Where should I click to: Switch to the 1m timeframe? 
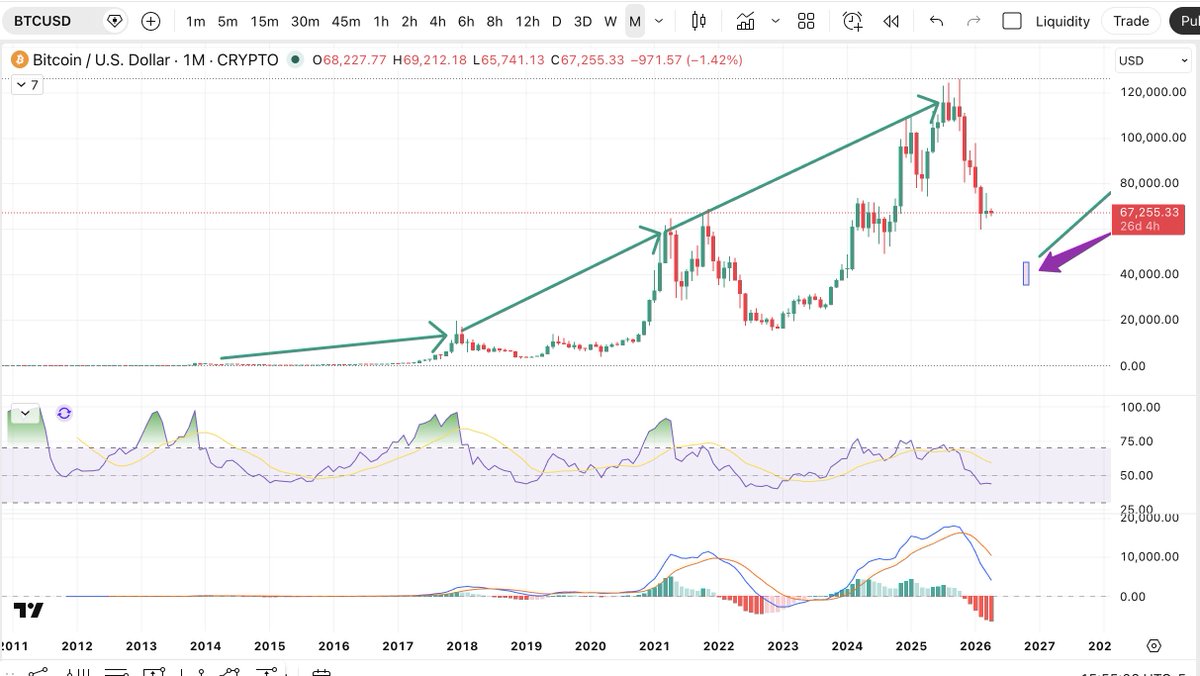click(x=196, y=21)
